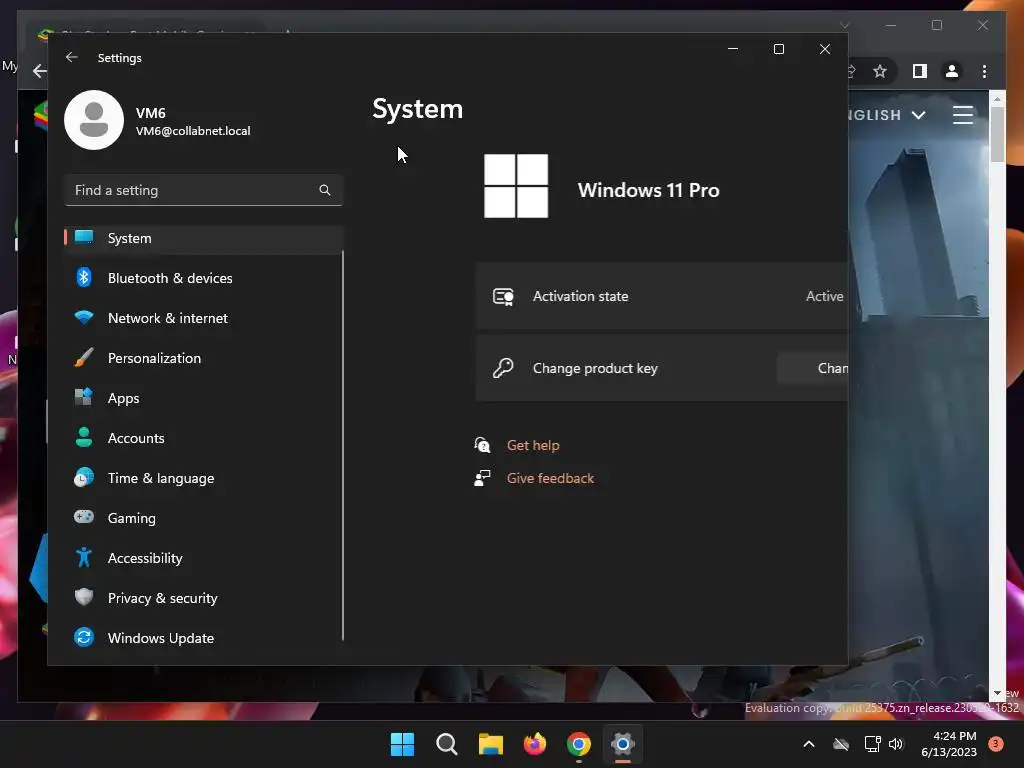Click the Chrome back arrow behind Settings
Viewport: 1024px width, 768px height.
click(40, 71)
